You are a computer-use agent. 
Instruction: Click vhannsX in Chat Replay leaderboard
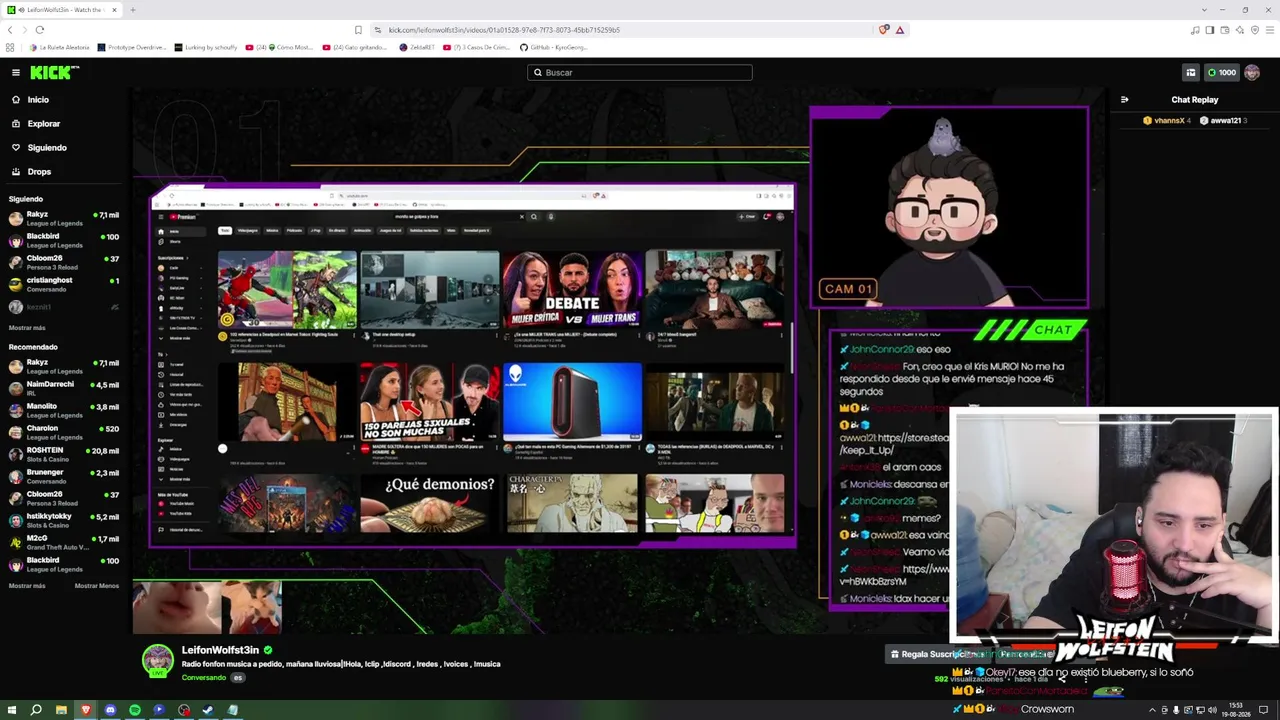tap(1165, 121)
